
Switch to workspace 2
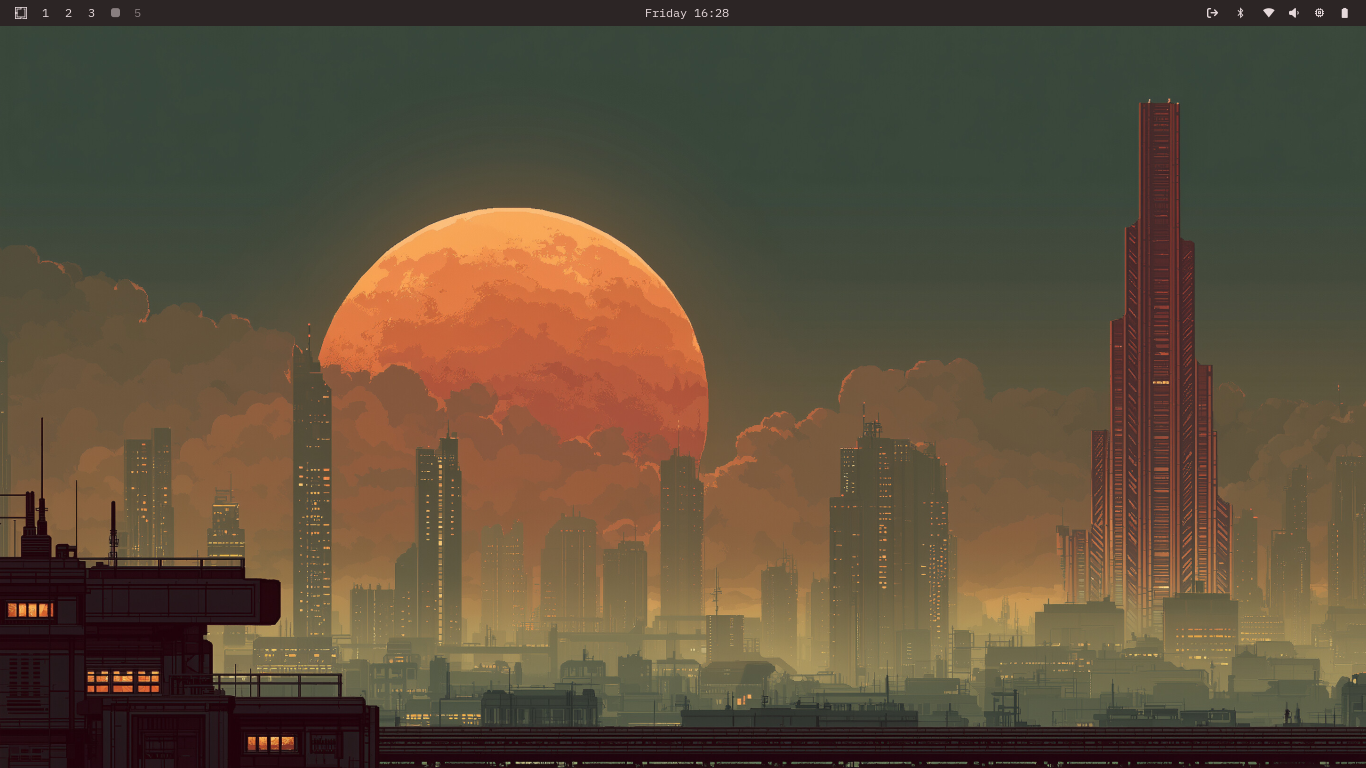(68, 13)
